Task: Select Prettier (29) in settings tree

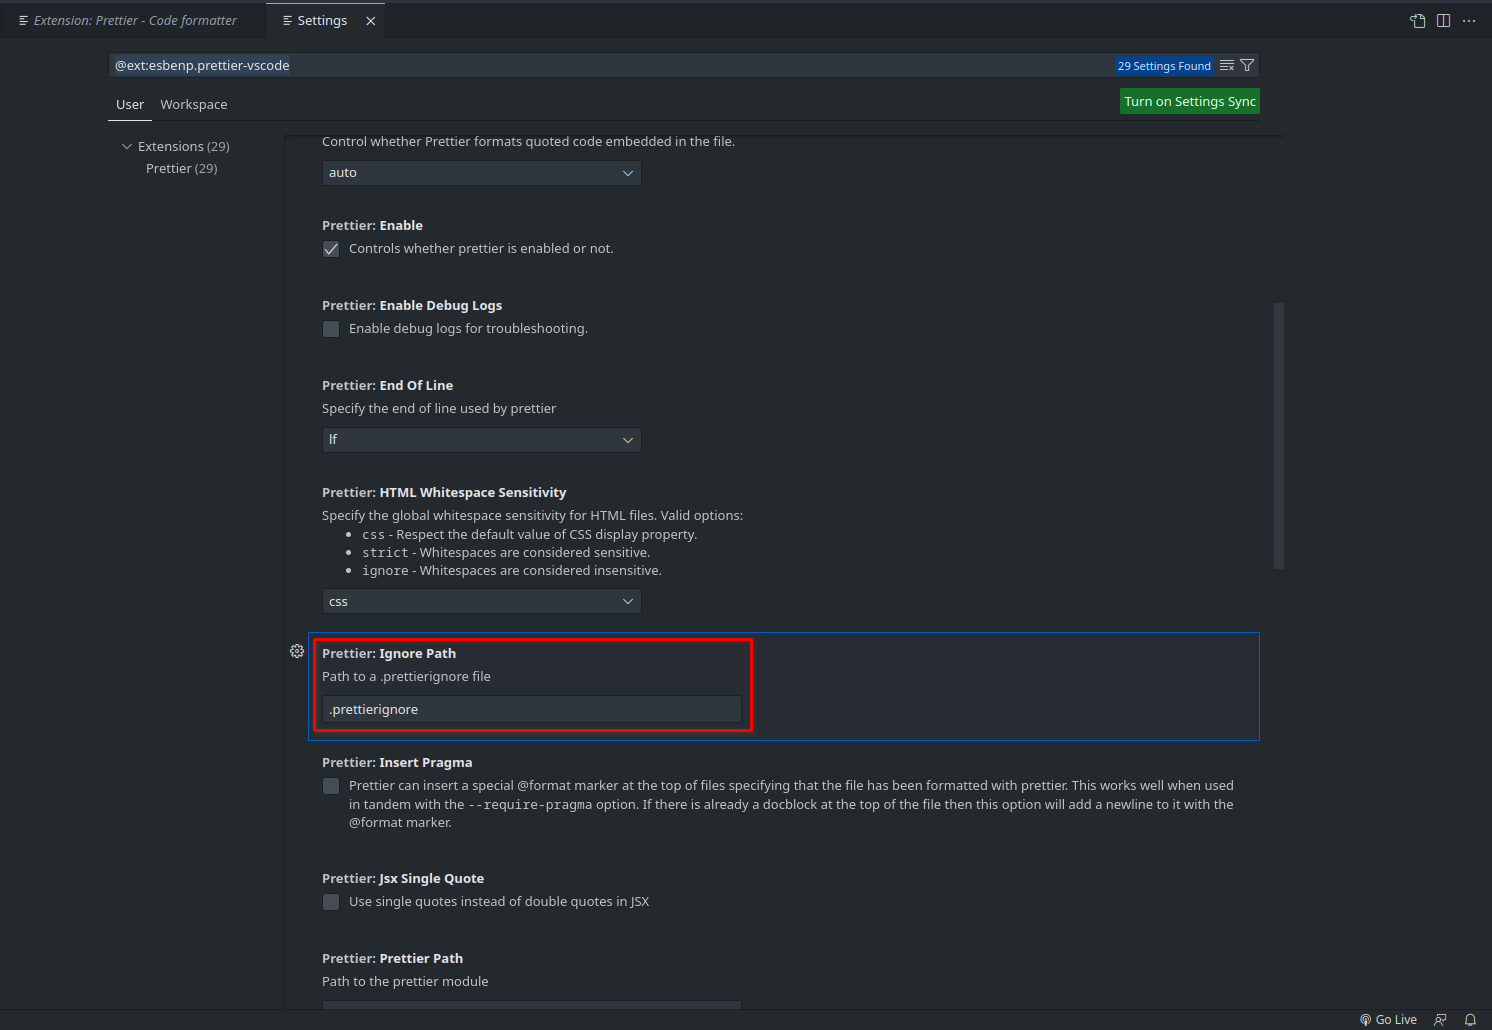Action: click(x=181, y=168)
